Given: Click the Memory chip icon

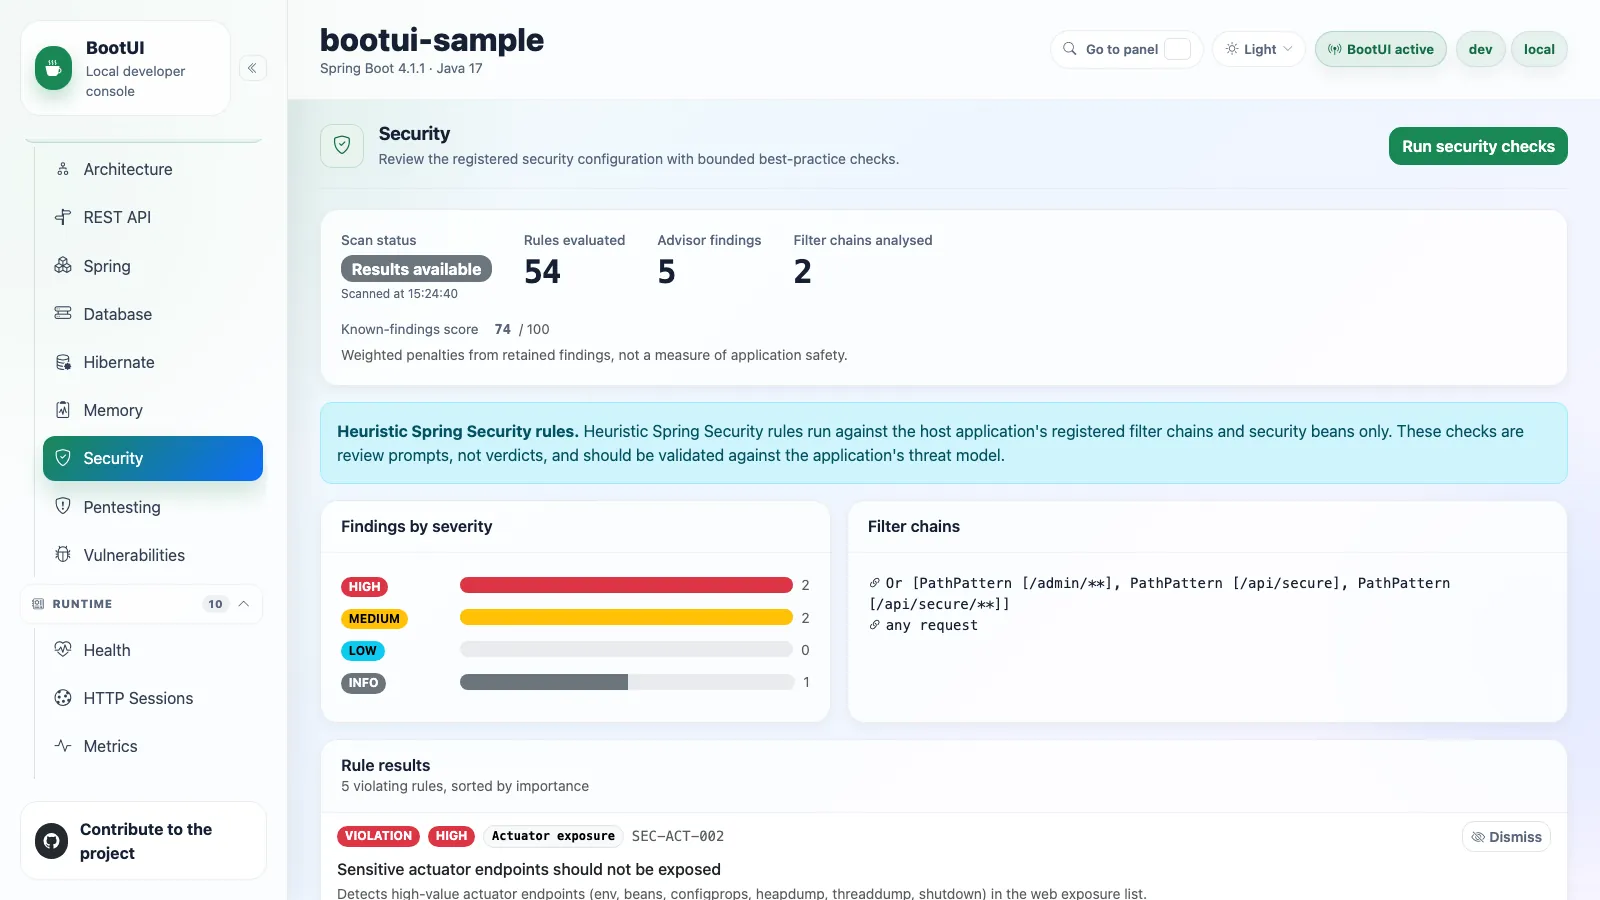Looking at the screenshot, I should [63, 410].
